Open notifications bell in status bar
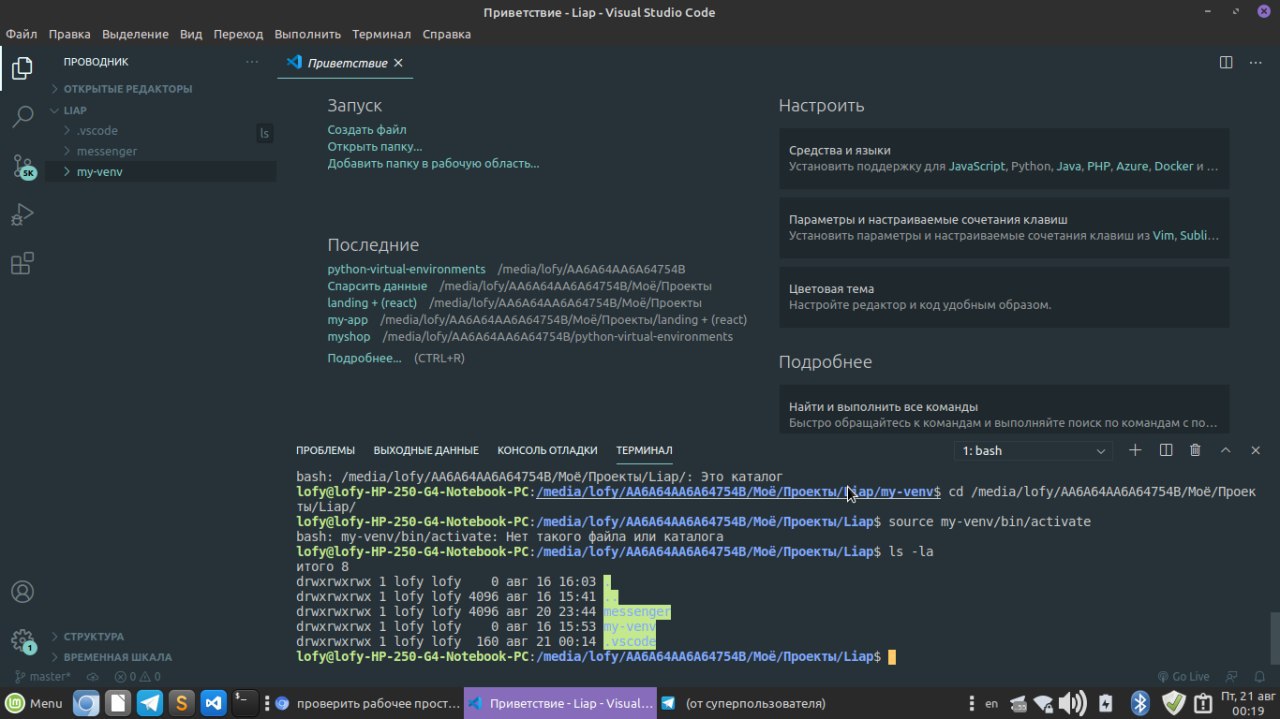Screen dimensions: 1280x719 1260,677
